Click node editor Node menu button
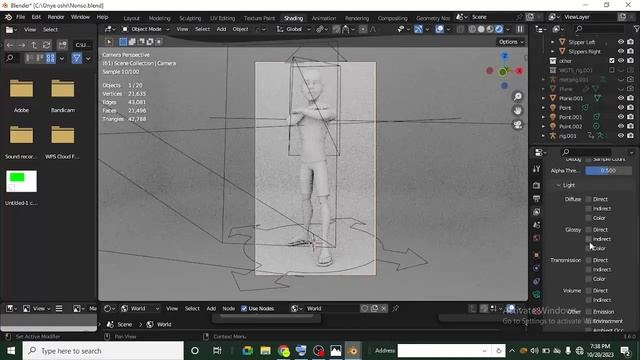 tap(229, 309)
